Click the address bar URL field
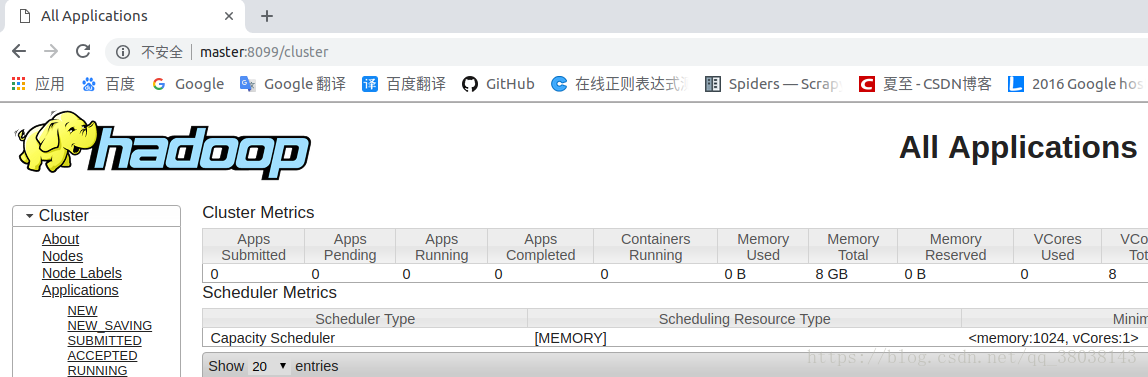Image resolution: width=1148 pixels, height=377 pixels. coord(630,52)
